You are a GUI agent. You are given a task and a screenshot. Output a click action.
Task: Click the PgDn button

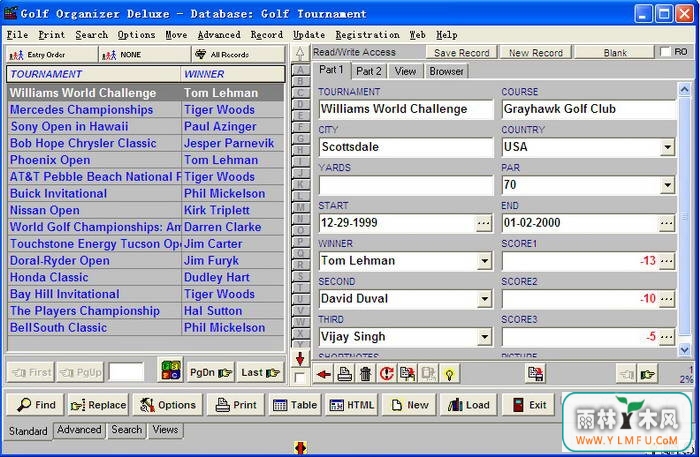point(211,372)
